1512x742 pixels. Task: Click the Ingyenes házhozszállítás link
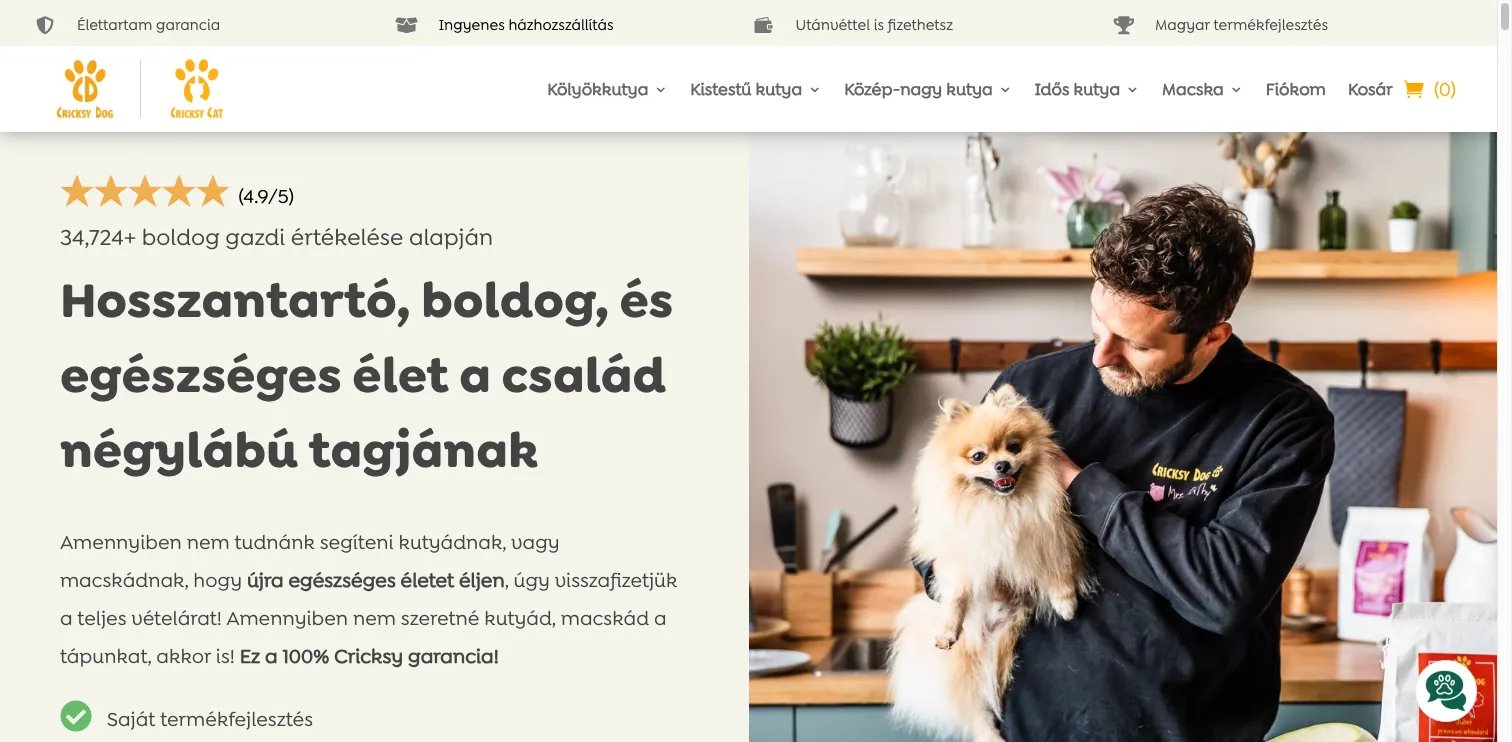tap(526, 25)
